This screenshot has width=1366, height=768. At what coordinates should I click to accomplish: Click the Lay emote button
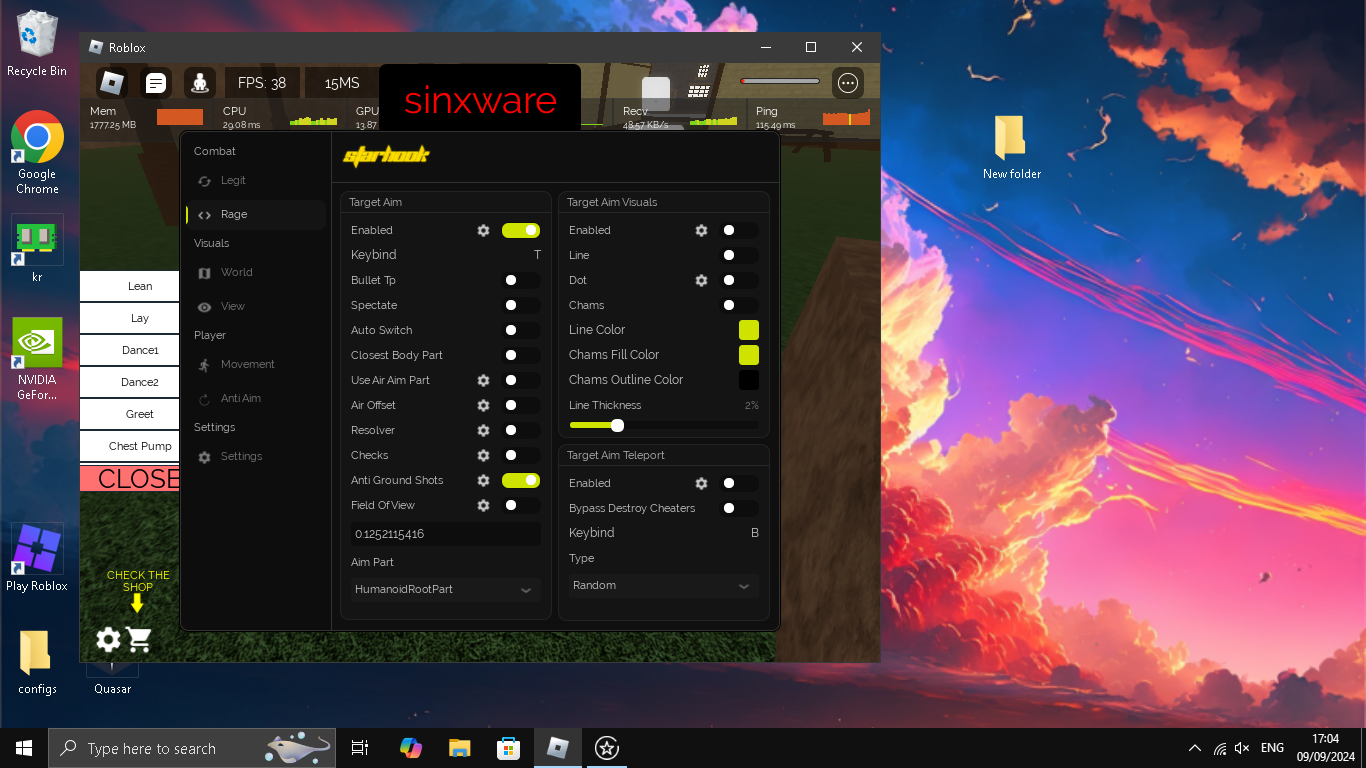point(130,318)
